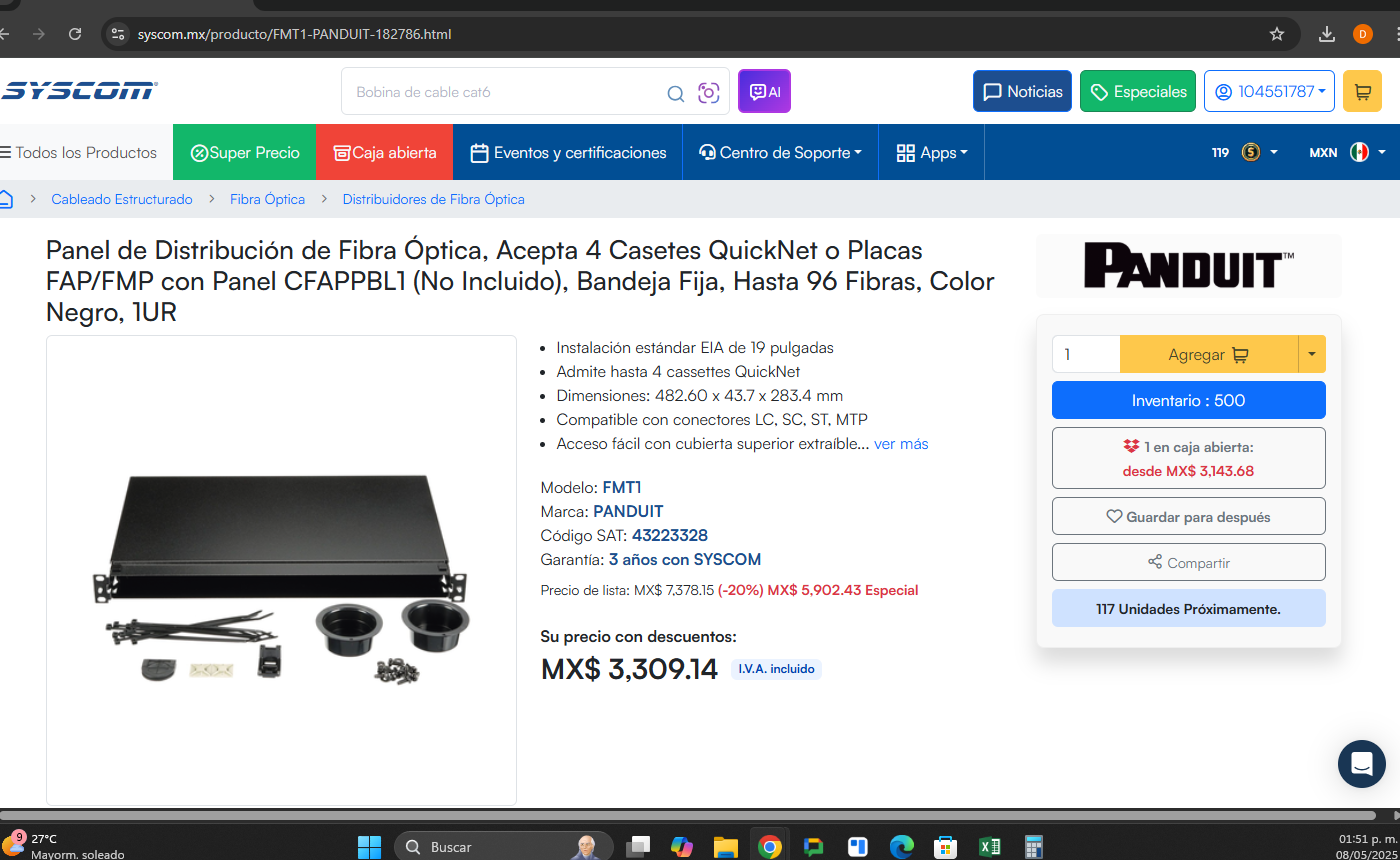Screen dimensions: 1400x860
Task: Open Microsoft Edge from taskbar
Action: 902,847
